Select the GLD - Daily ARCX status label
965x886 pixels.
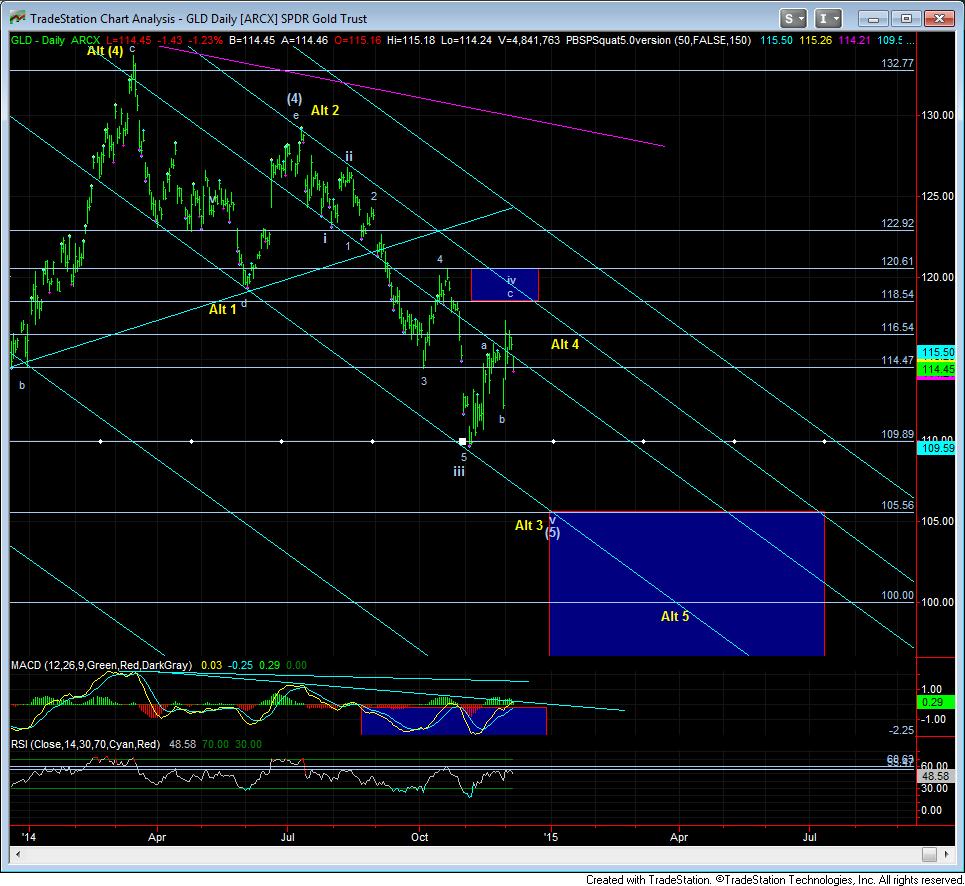click(x=55, y=41)
